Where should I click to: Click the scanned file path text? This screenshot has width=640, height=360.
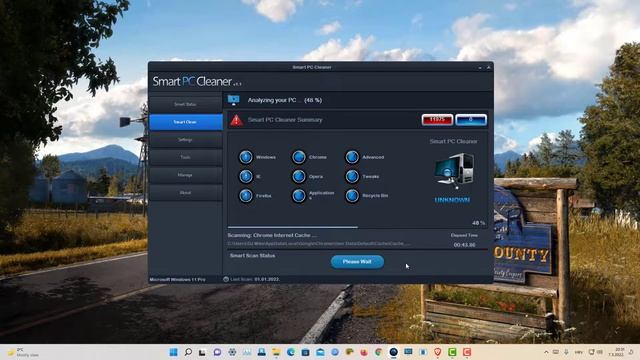pos(319,244)
